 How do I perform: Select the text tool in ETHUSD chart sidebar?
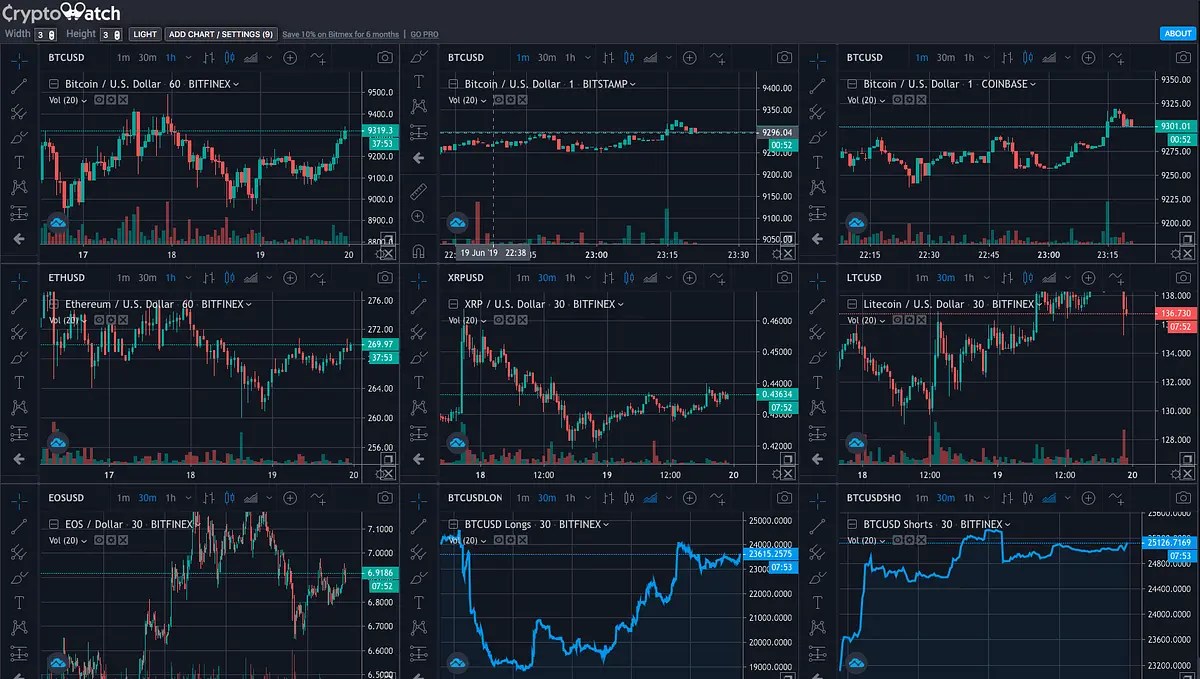coord(19,382)
